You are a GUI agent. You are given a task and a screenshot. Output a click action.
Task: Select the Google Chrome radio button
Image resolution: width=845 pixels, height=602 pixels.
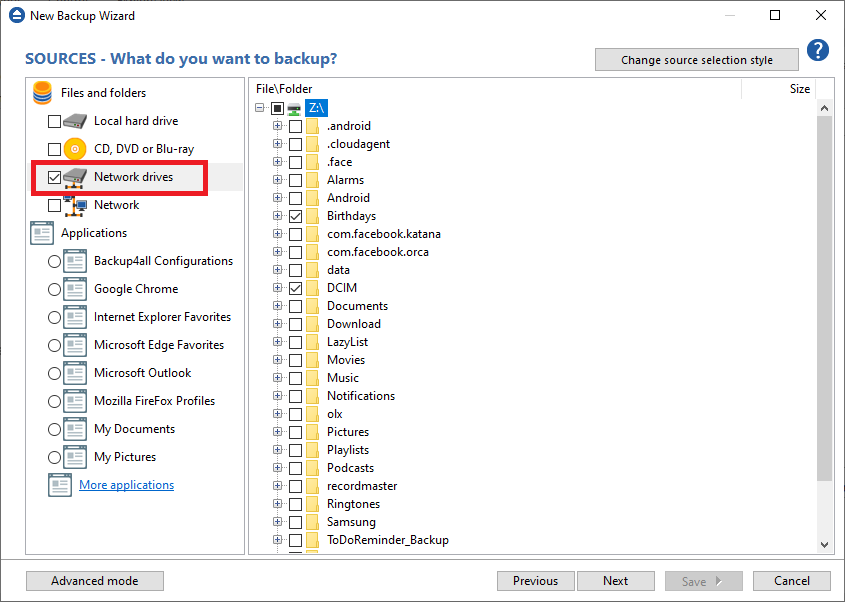click(x=54, y=289)
